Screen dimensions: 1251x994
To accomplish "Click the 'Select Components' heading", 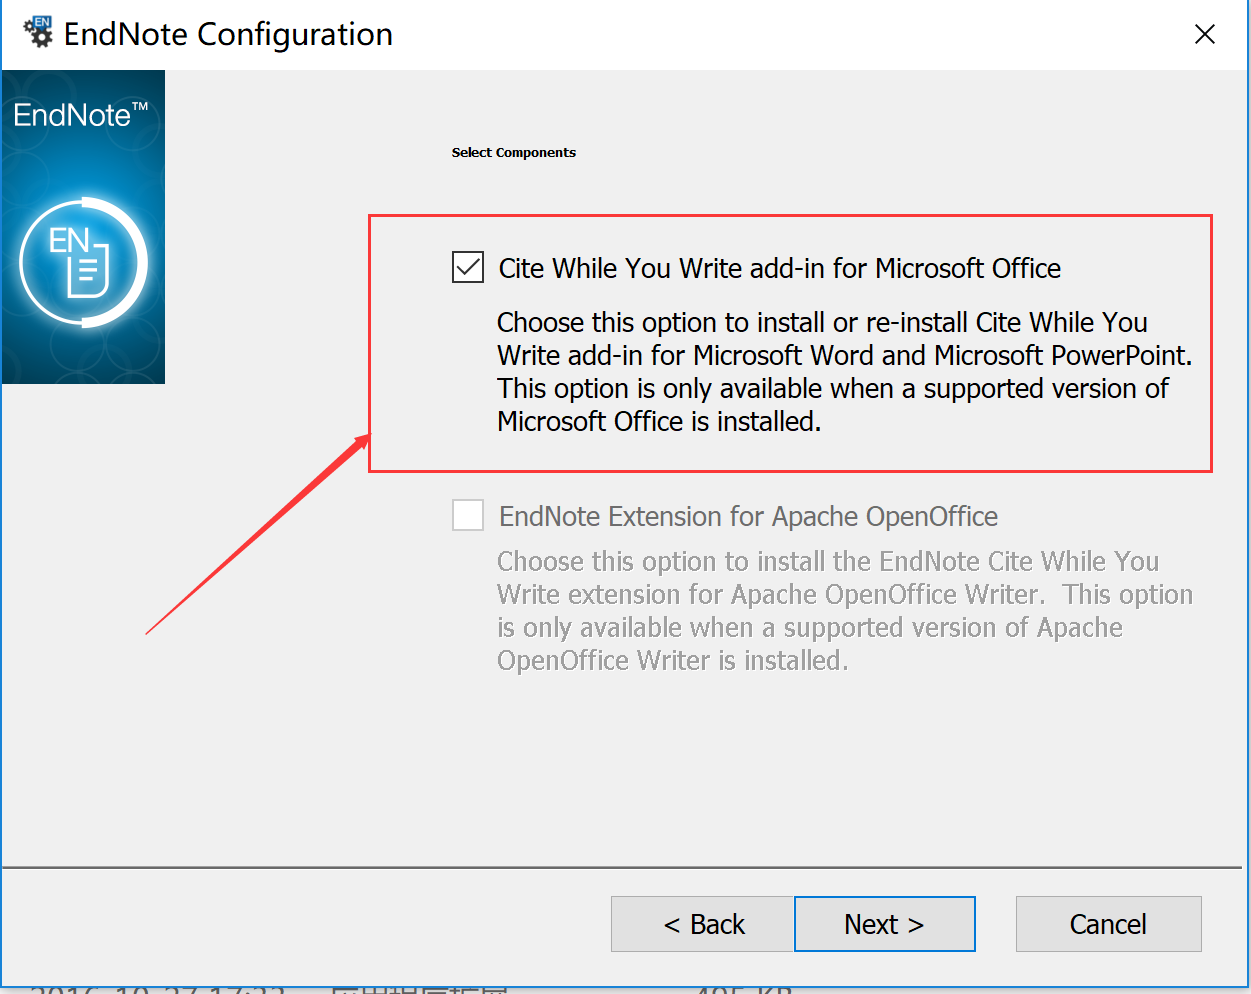I will click(513, 153).
